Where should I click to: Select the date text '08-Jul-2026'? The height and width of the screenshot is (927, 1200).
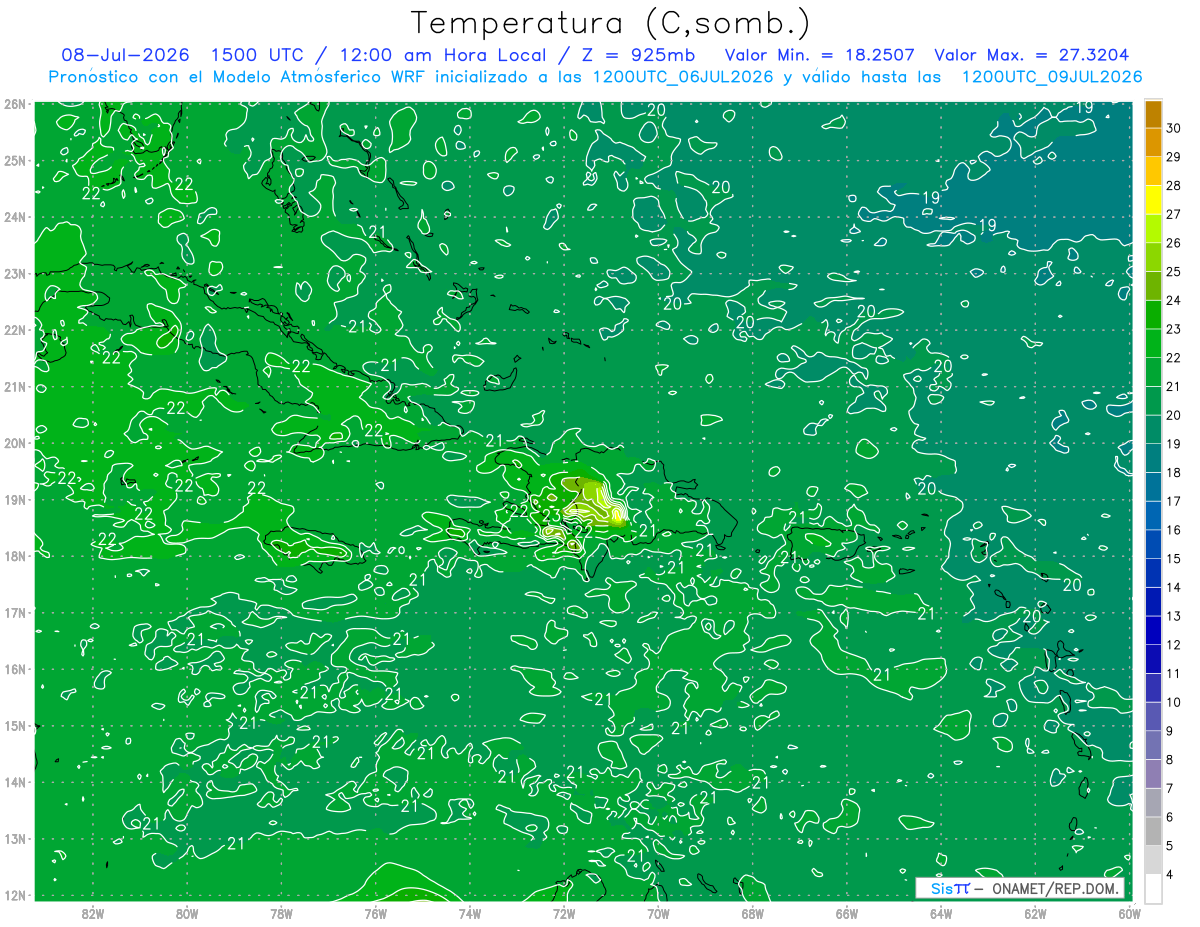[125, 54]
